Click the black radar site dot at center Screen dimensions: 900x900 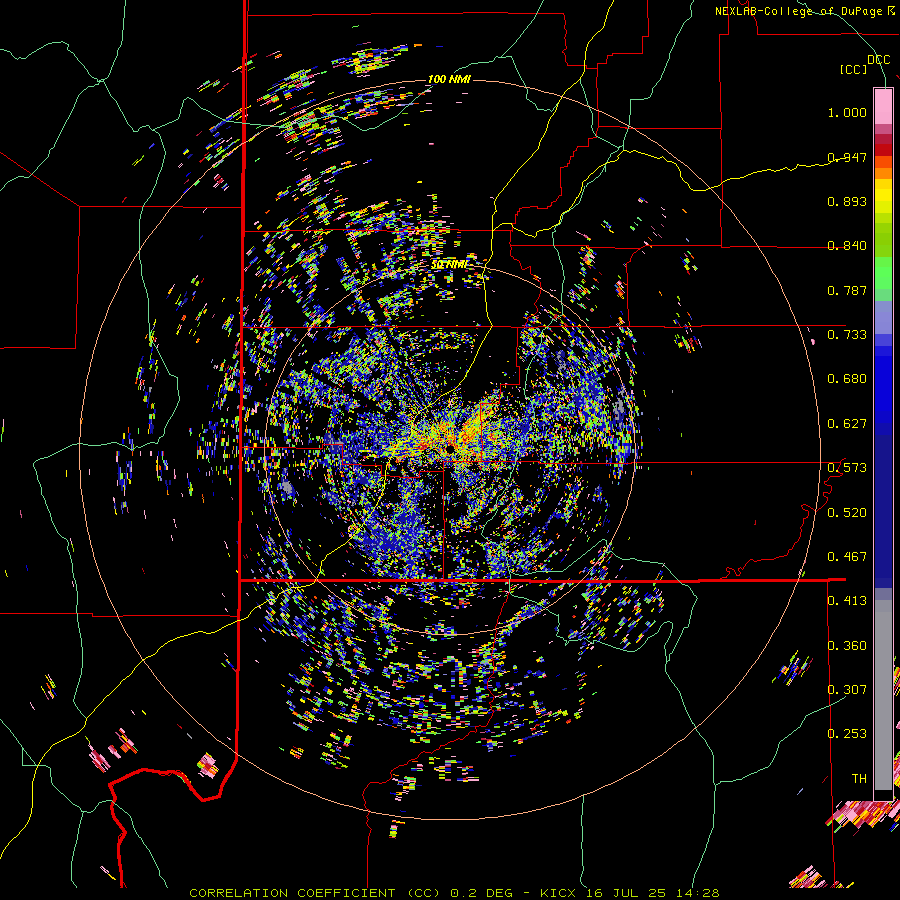[449, 448]
